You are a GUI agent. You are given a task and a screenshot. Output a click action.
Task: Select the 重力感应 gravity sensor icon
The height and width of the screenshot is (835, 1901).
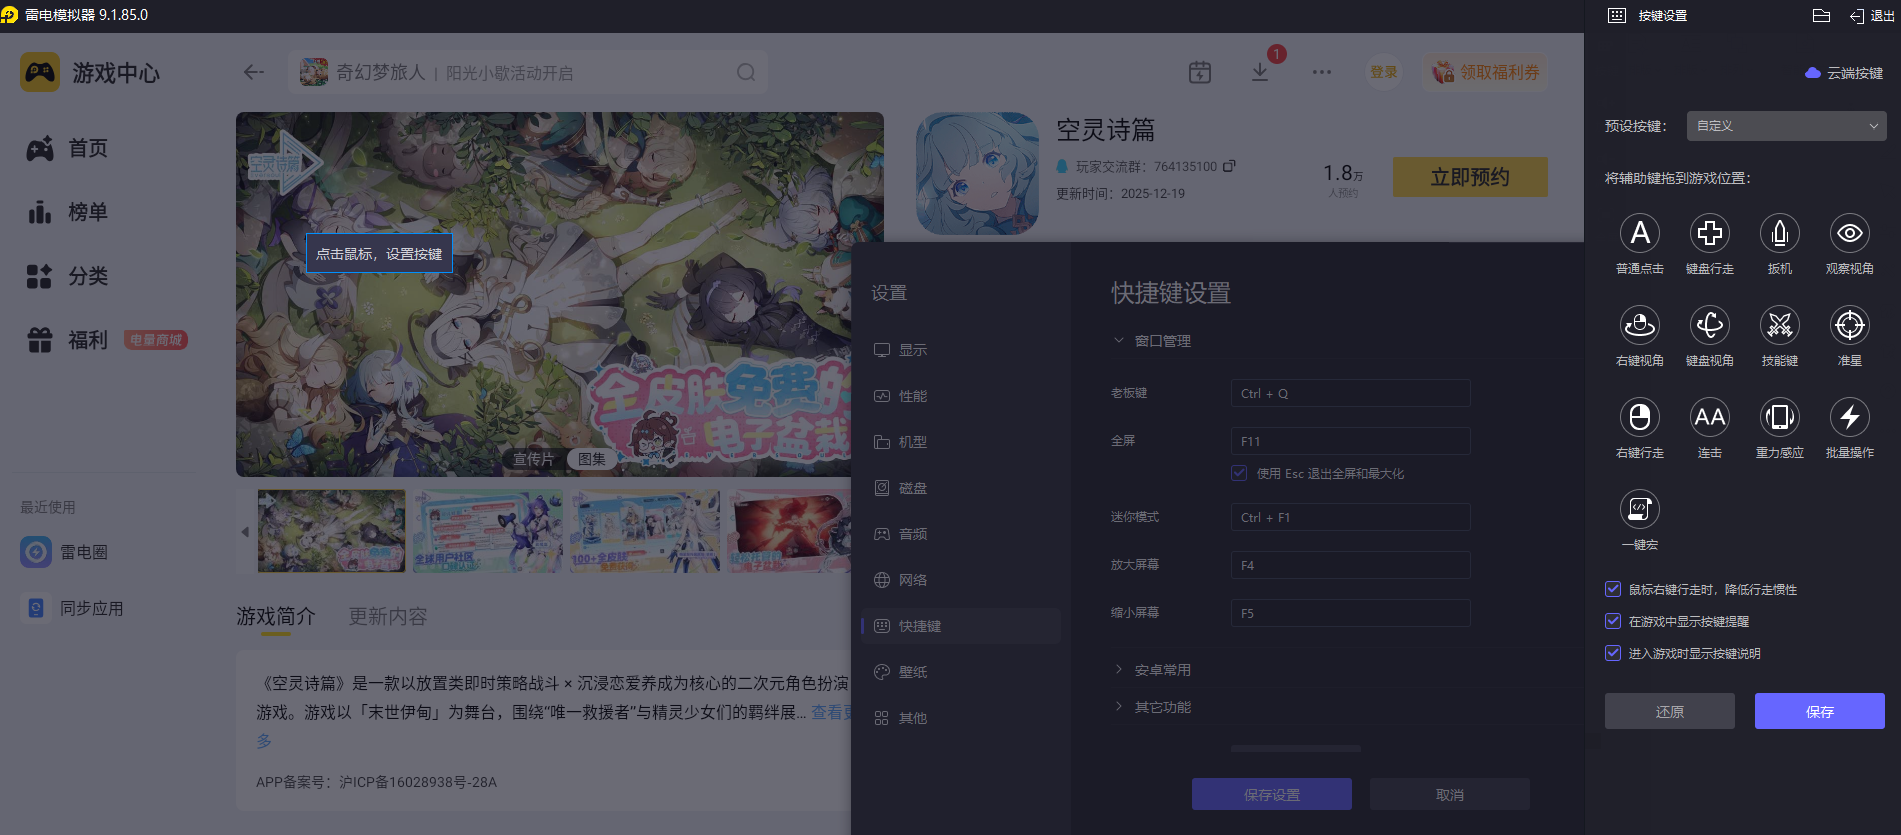(x=1780, y=417)
